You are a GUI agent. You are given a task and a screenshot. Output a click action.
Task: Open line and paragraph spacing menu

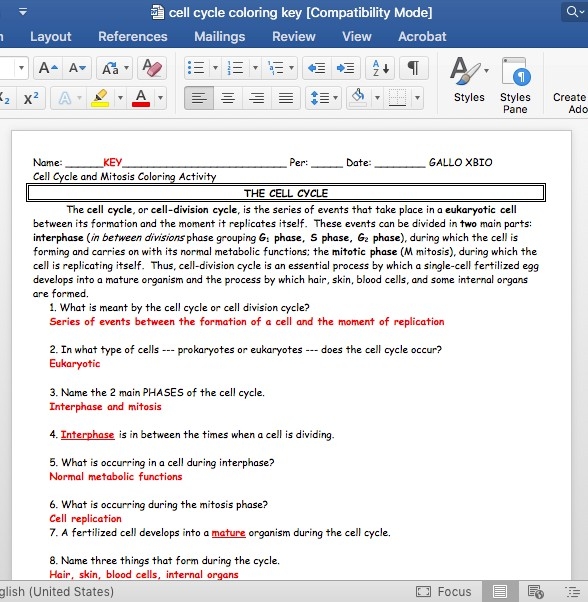[324, 98]
